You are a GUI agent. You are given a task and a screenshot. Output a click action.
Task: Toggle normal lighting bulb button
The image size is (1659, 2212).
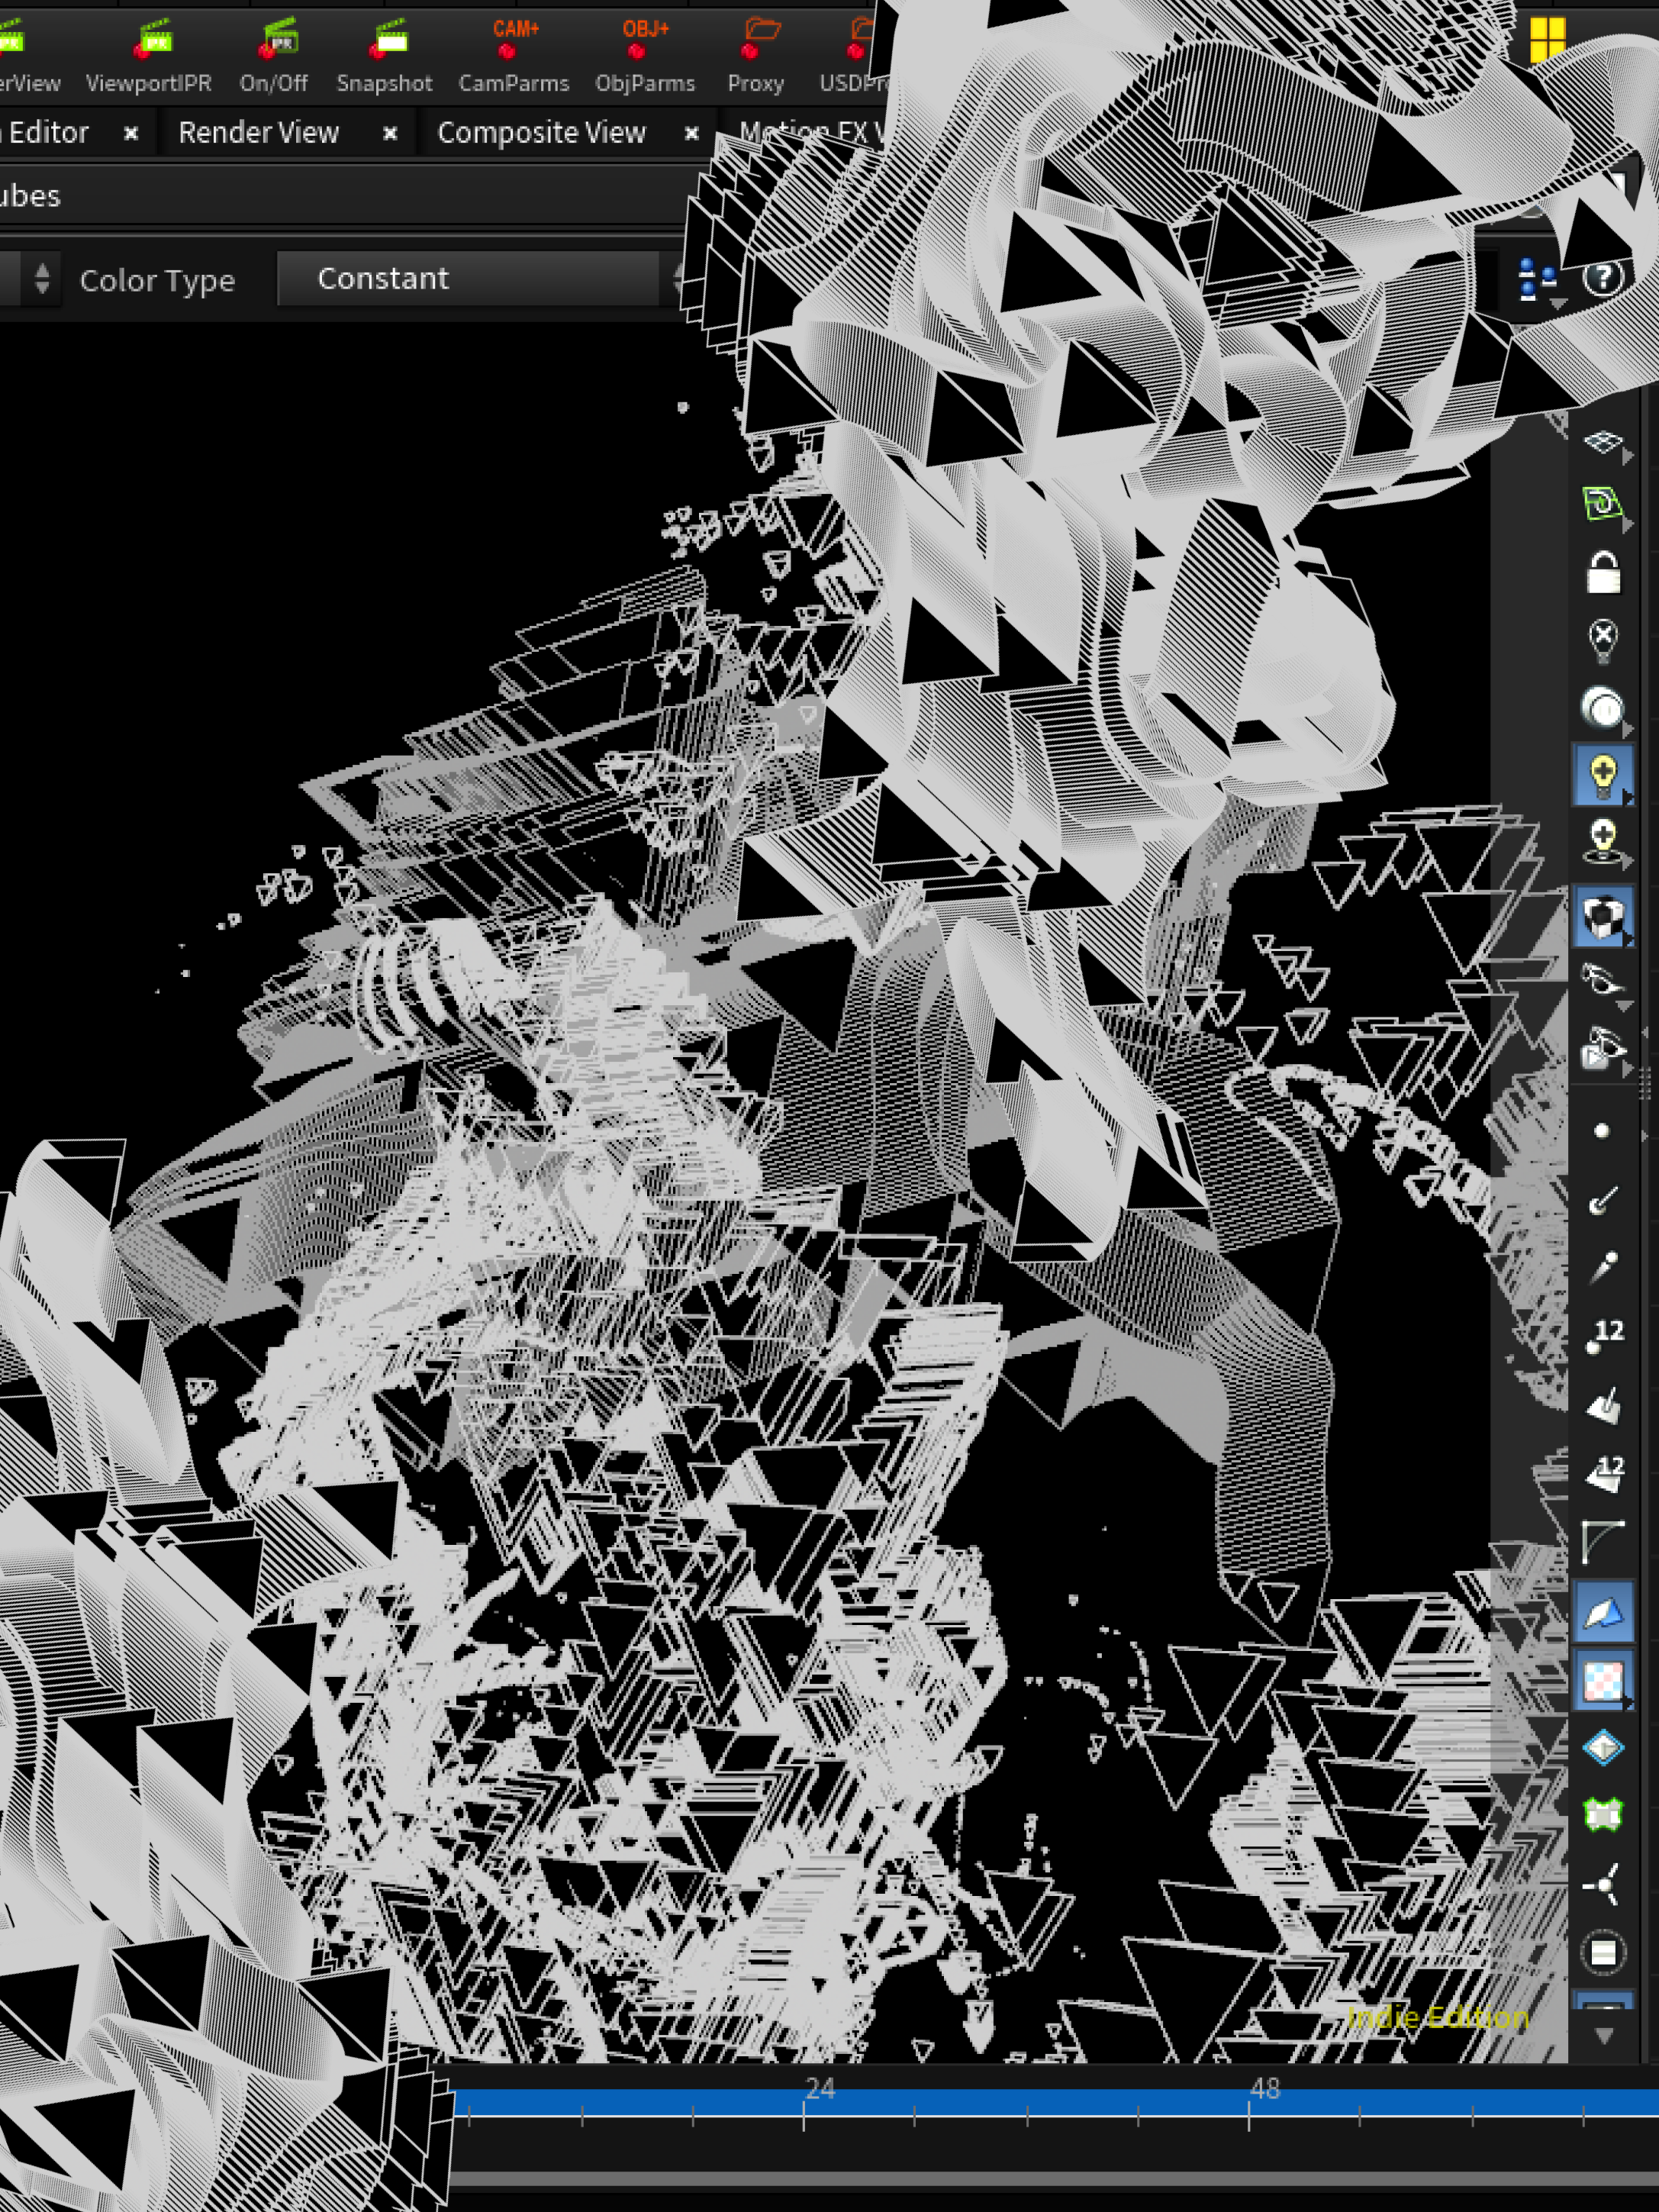[1603, 774]
